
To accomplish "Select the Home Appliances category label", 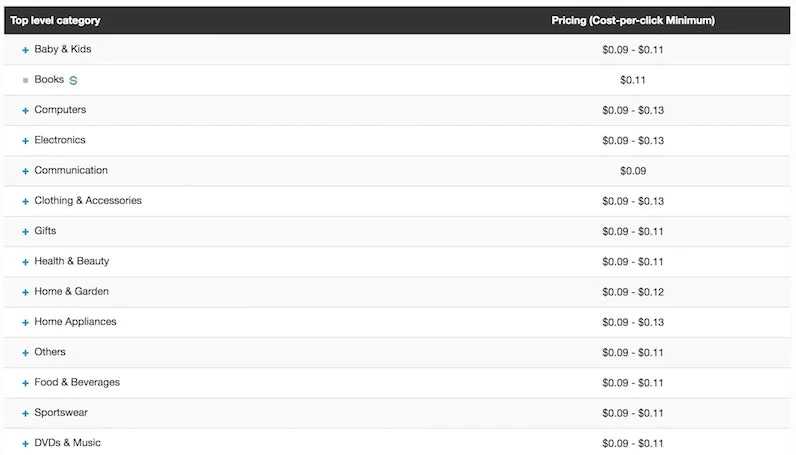I will tap(75, 322).
